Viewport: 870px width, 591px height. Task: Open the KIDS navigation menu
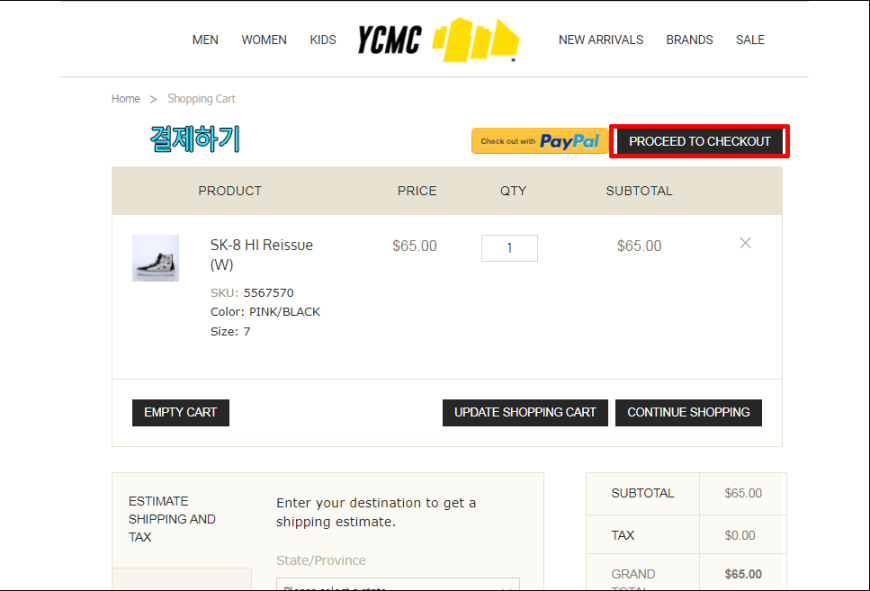pos(323,40)
